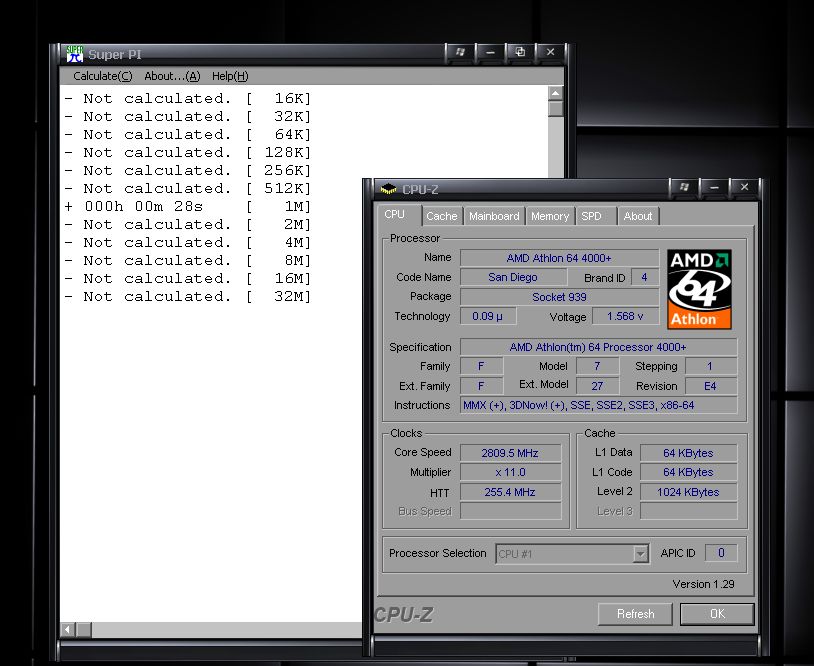This screenshot has width=814, height=666.
Task: Click the HTT value '255.4 MHz'
Action: tap(510, 492)
